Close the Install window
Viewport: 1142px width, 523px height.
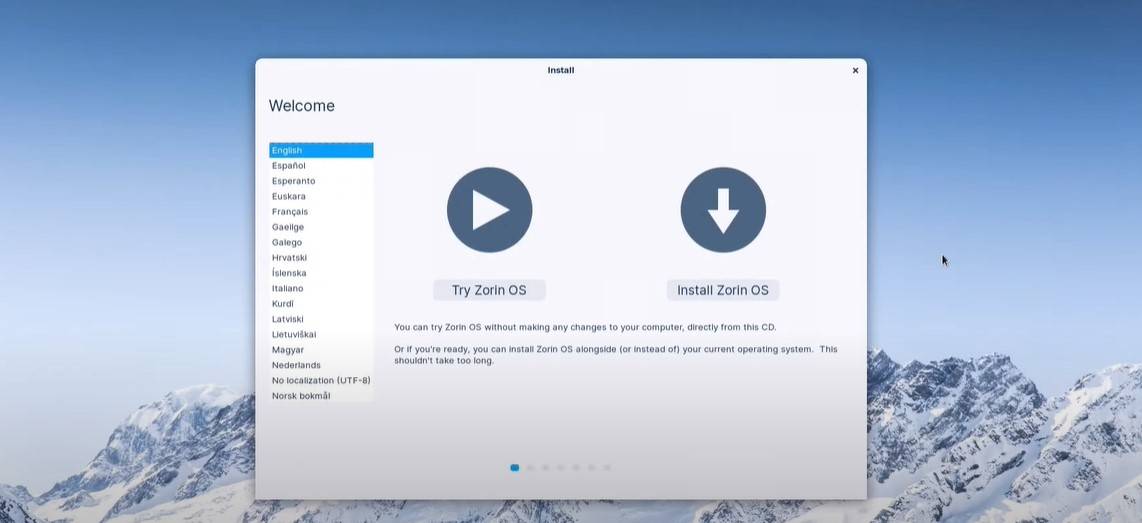tap(855, 71)
